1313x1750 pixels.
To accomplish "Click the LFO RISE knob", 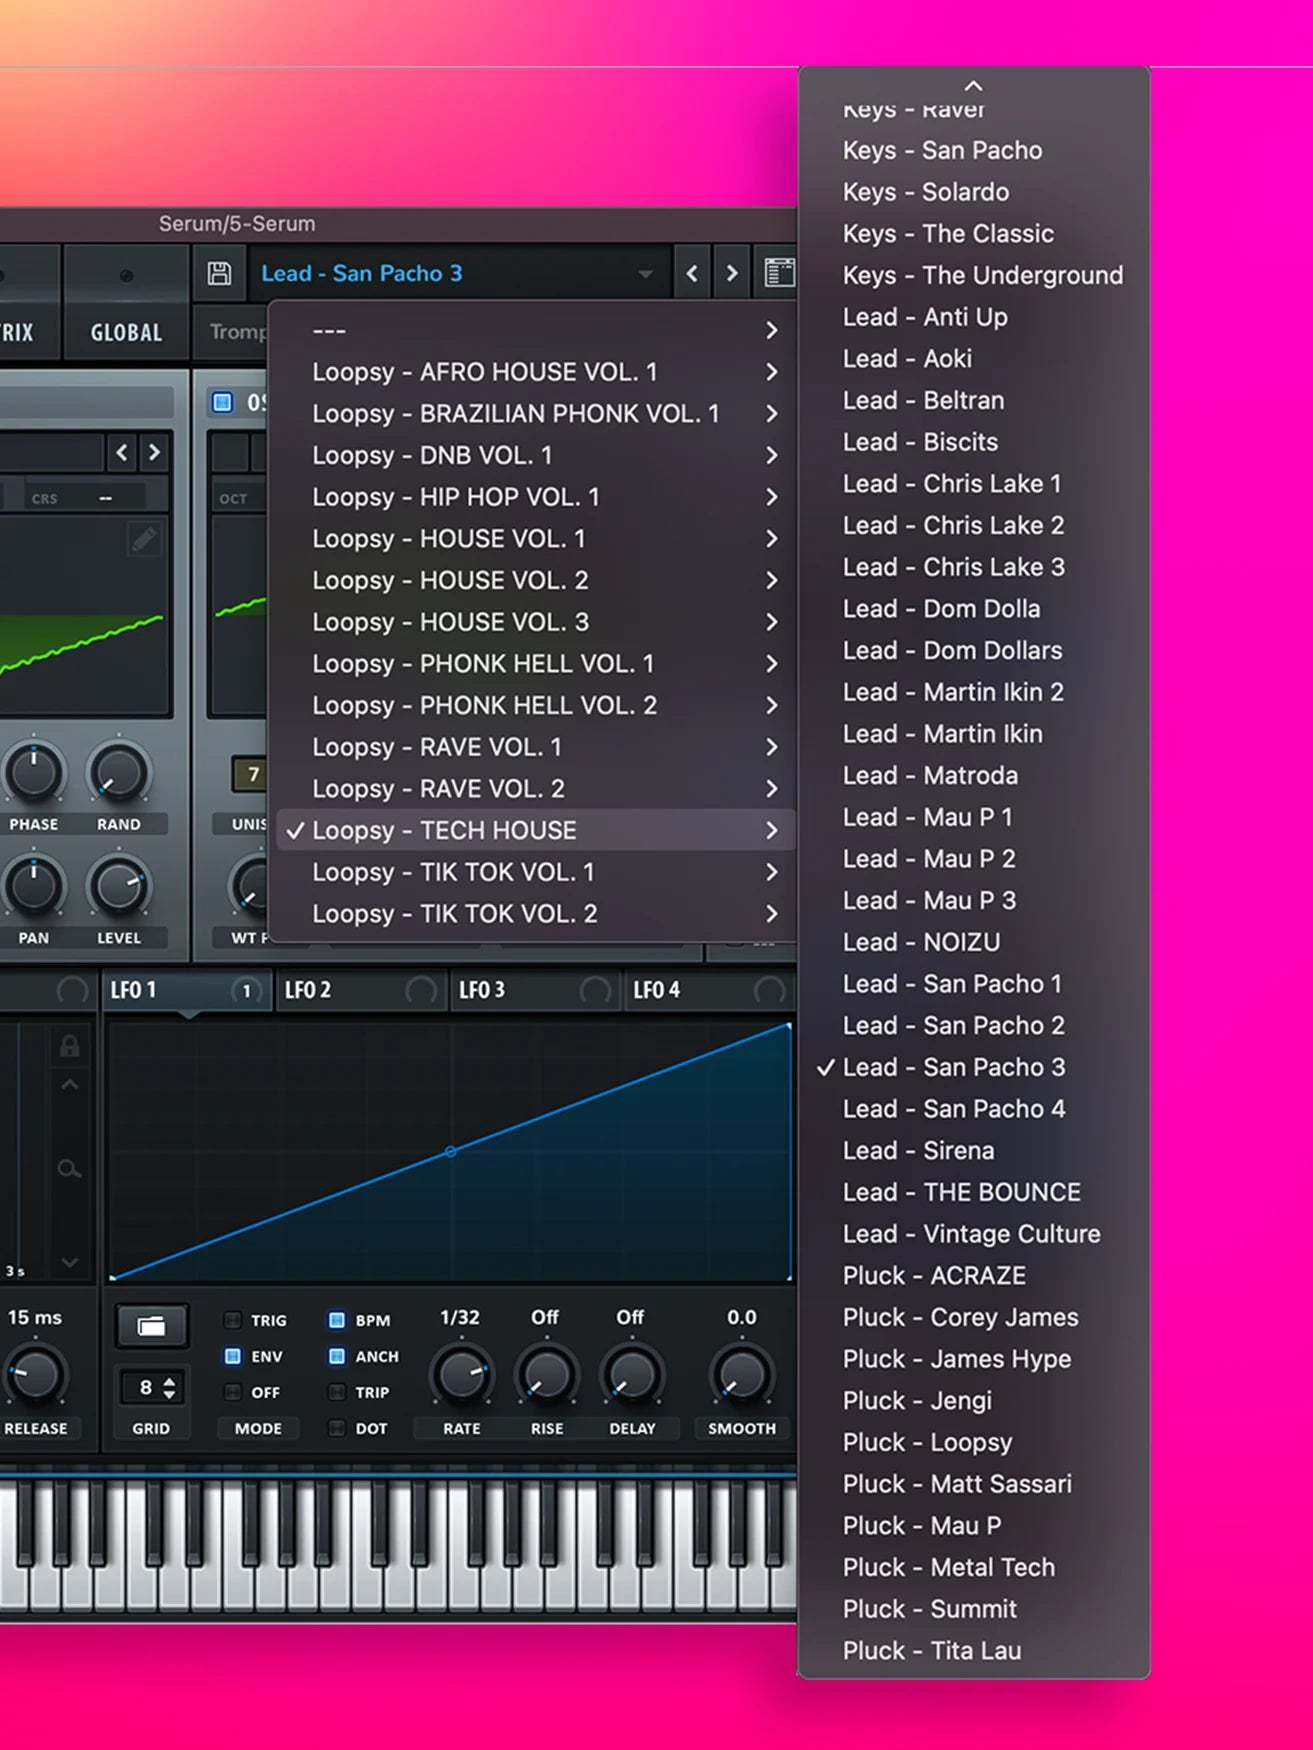I will [x=546, y=1374].
